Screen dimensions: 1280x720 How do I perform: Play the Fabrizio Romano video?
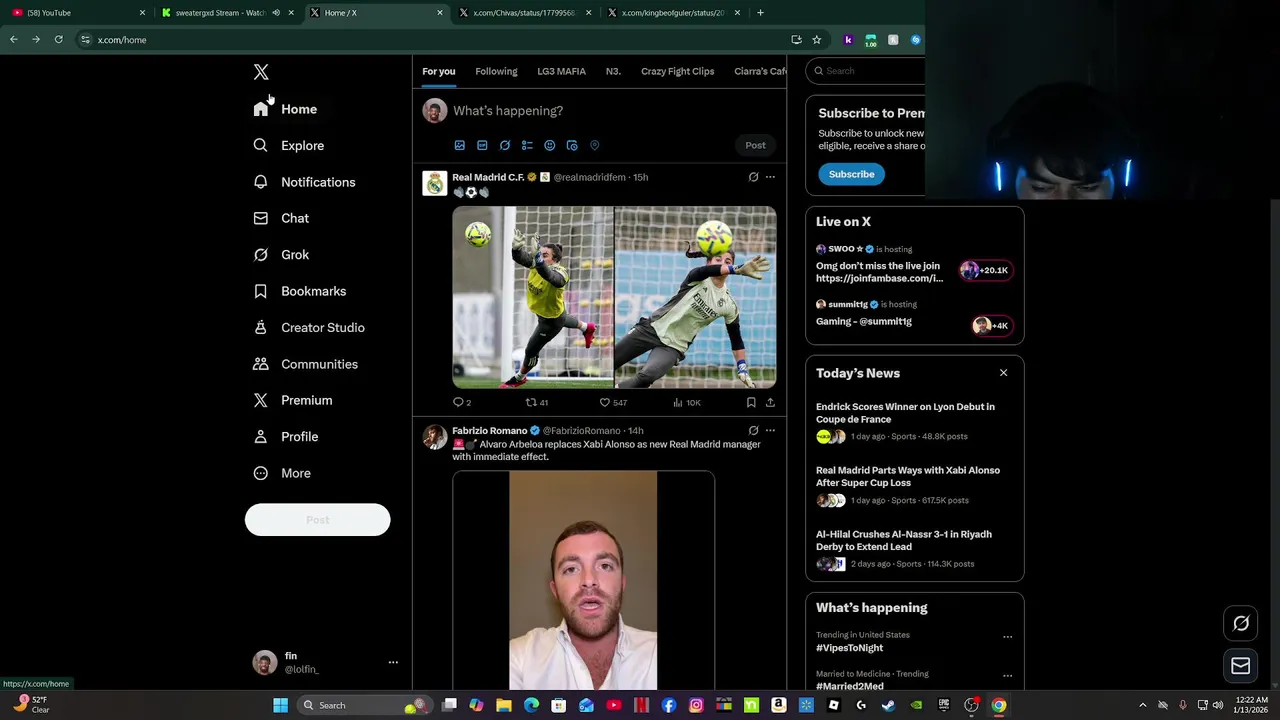pyautogui.click(x=583, y=580)
